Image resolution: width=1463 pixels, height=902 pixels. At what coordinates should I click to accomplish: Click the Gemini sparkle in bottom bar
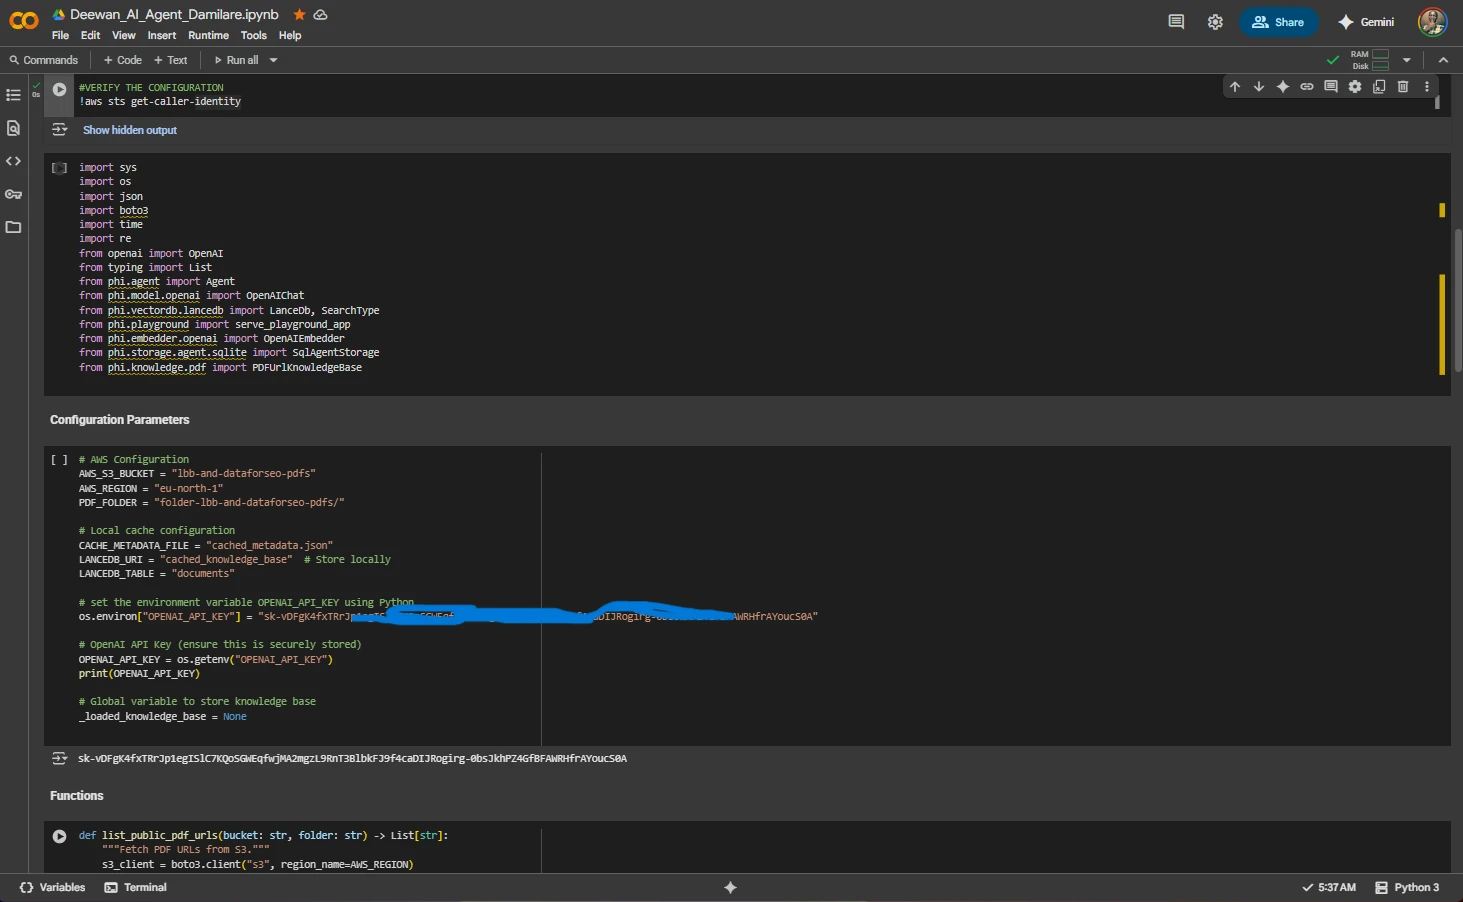[730, 887]
